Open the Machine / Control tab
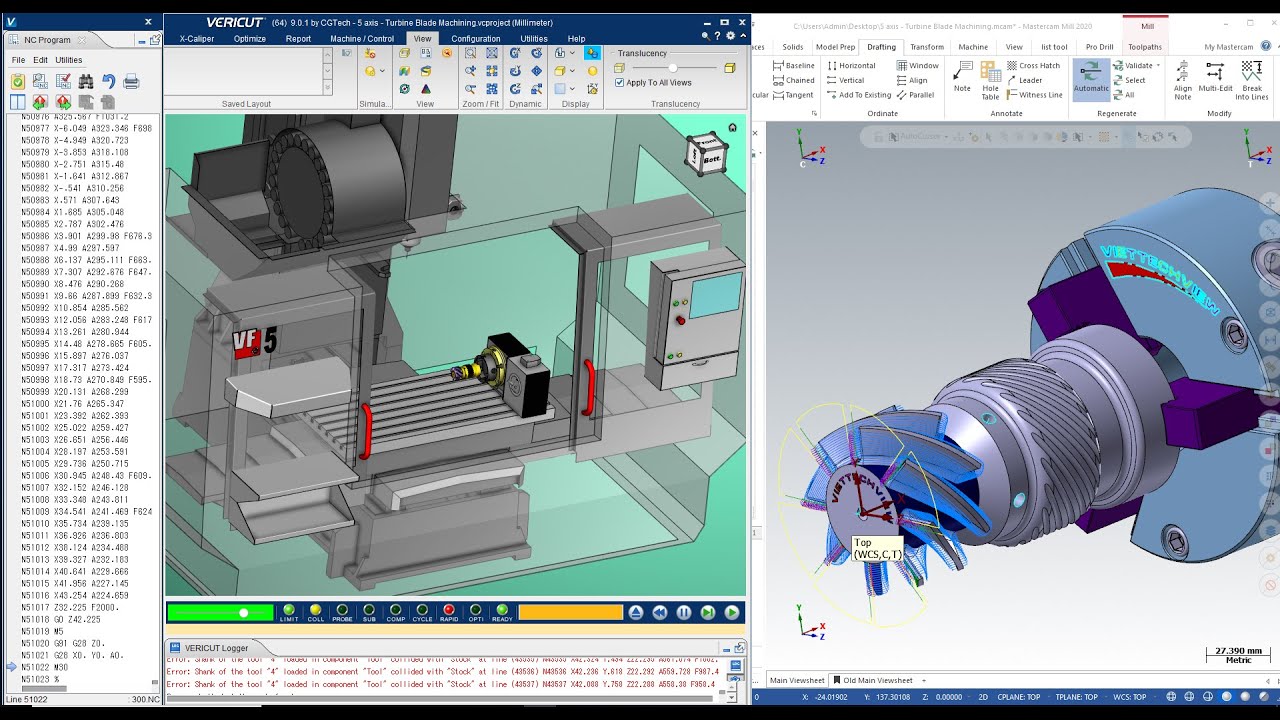This screenshot has width=1280, height=720. pyautogui.click(x=362, y=39)
